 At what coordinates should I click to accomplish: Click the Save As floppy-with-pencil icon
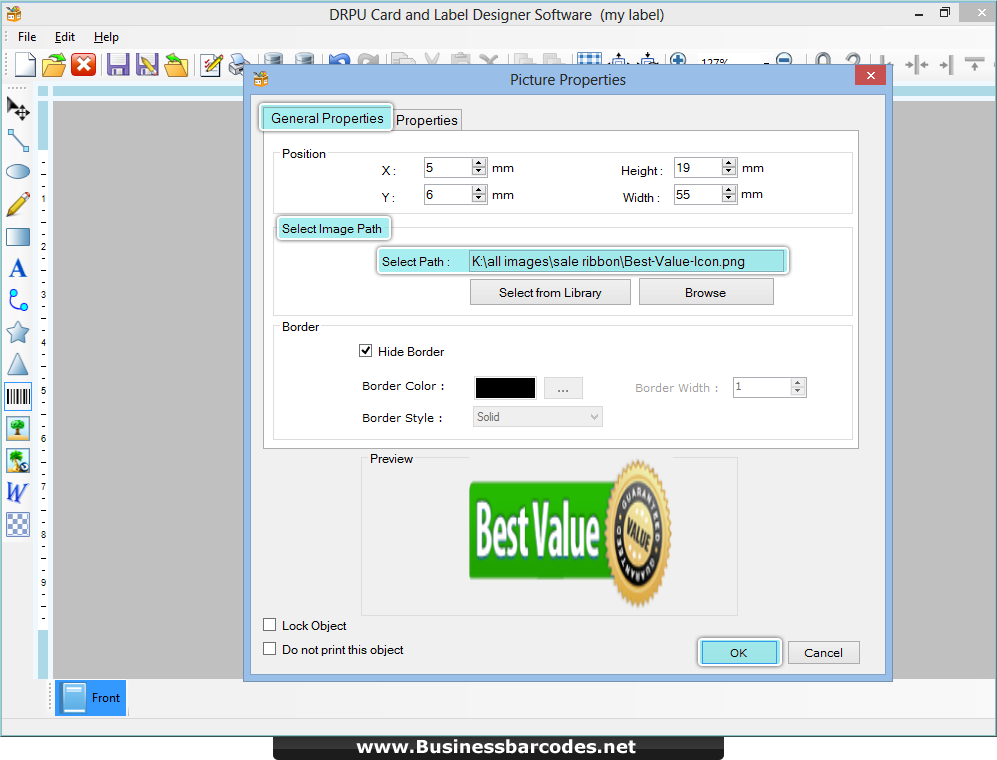[147, 64]
